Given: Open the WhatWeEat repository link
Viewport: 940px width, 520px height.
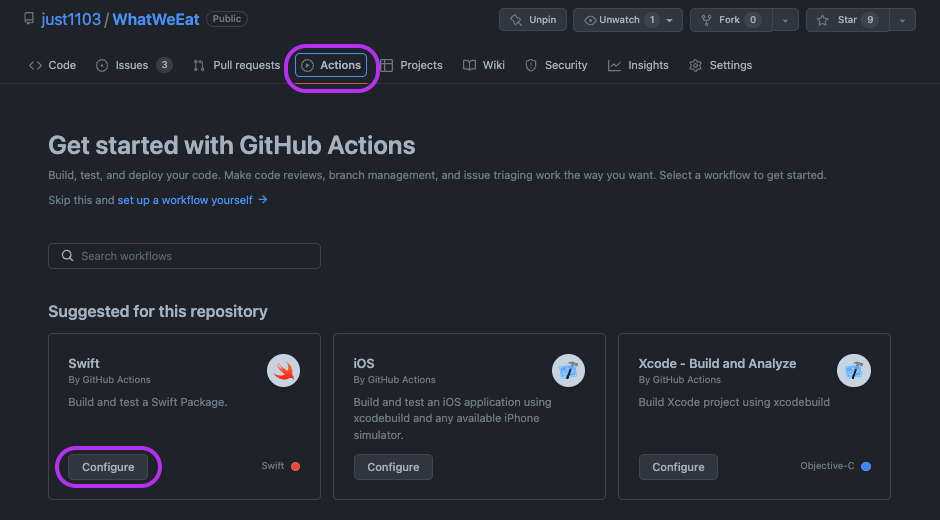Looking at the screenshot, I should [x=156, y=19].
